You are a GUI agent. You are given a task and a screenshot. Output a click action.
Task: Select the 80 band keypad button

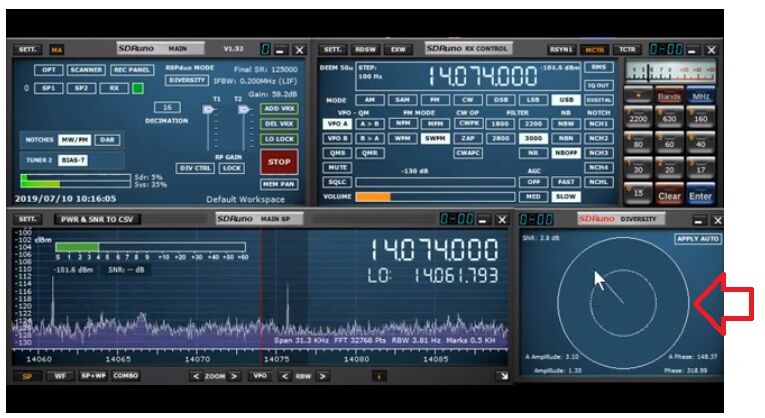coord(638,143)
